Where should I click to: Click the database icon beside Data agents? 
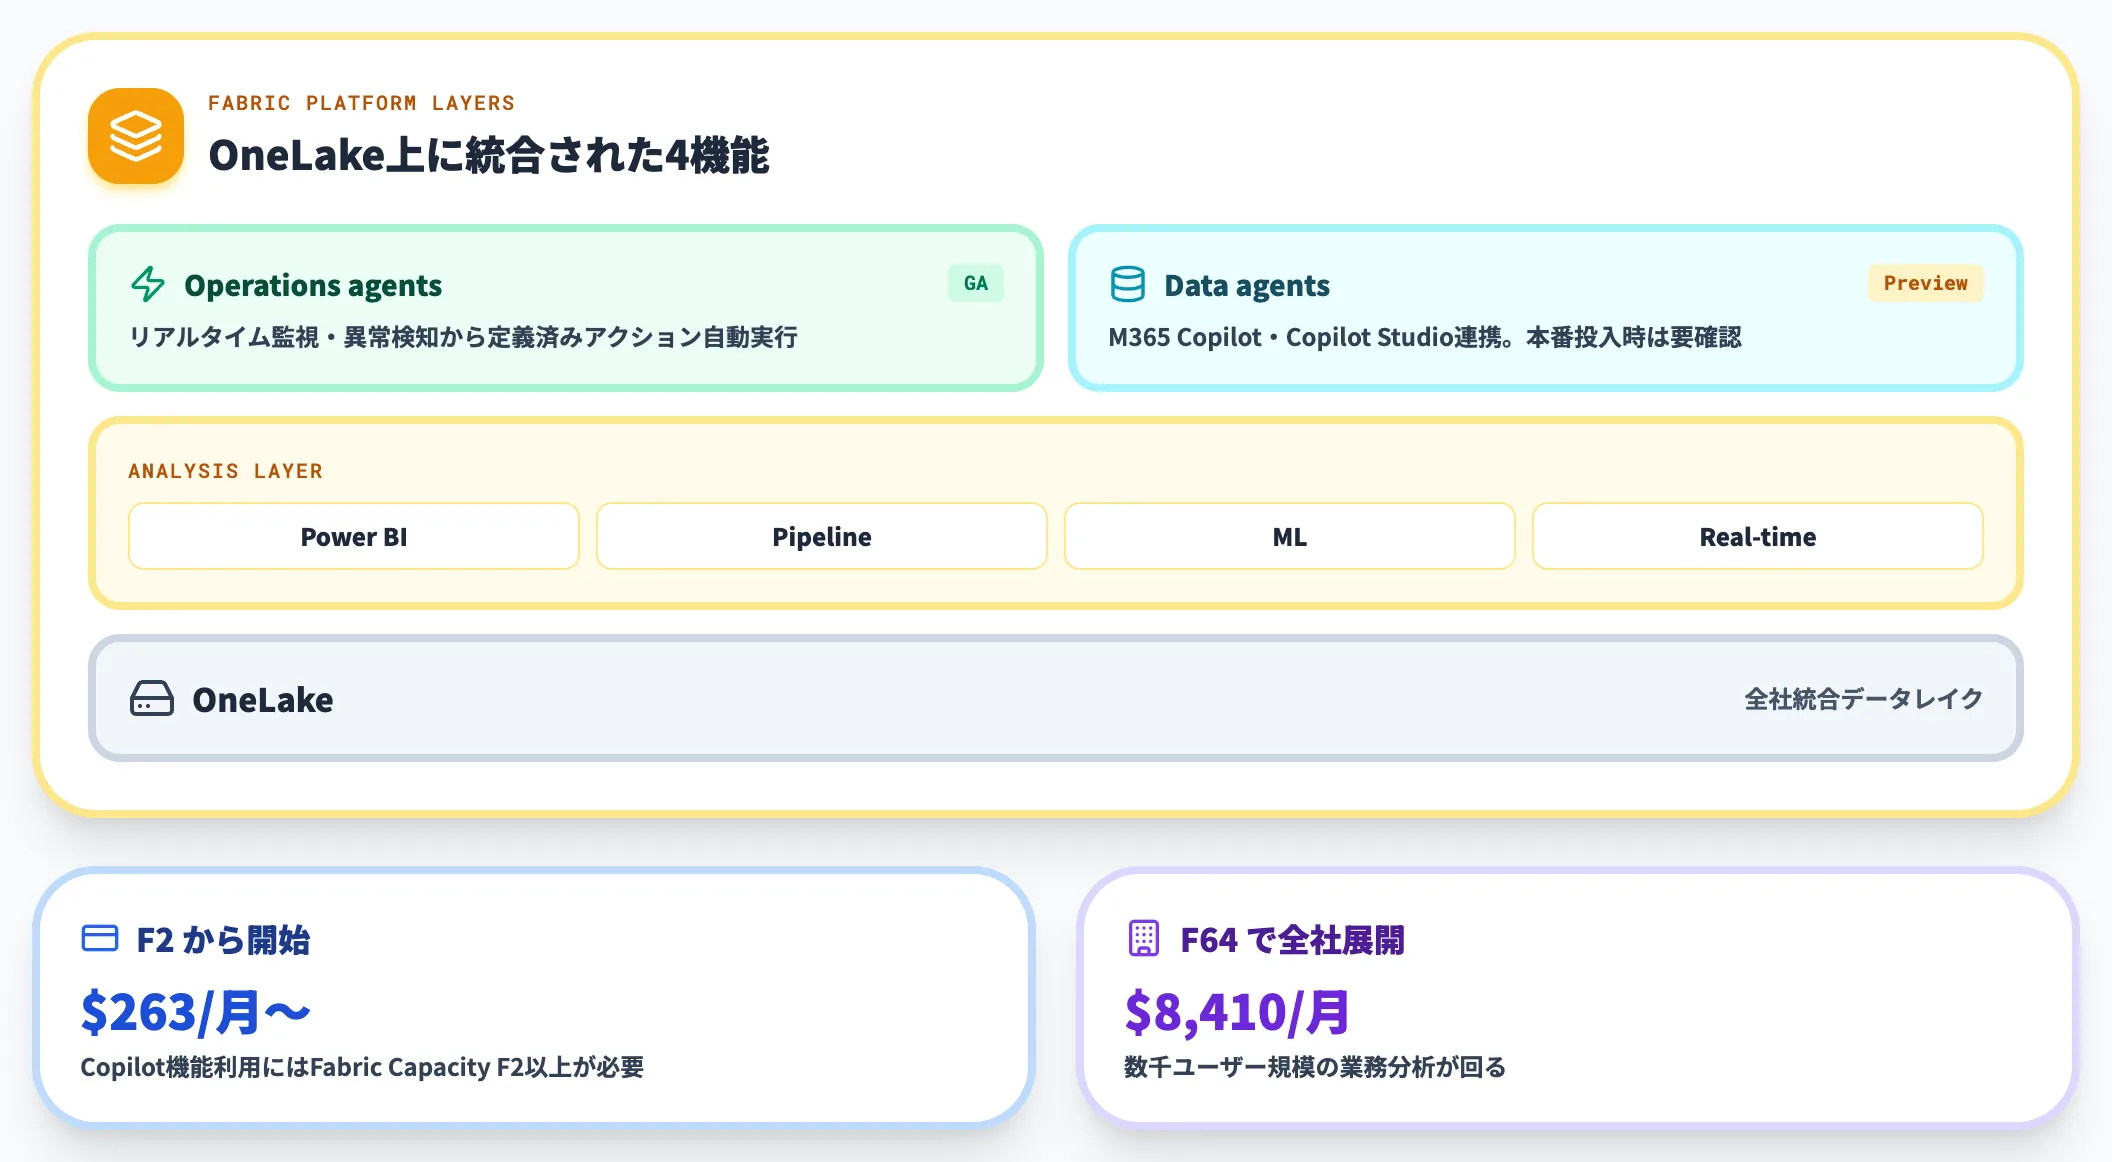pyautogui.click(x=1128, y=284)
